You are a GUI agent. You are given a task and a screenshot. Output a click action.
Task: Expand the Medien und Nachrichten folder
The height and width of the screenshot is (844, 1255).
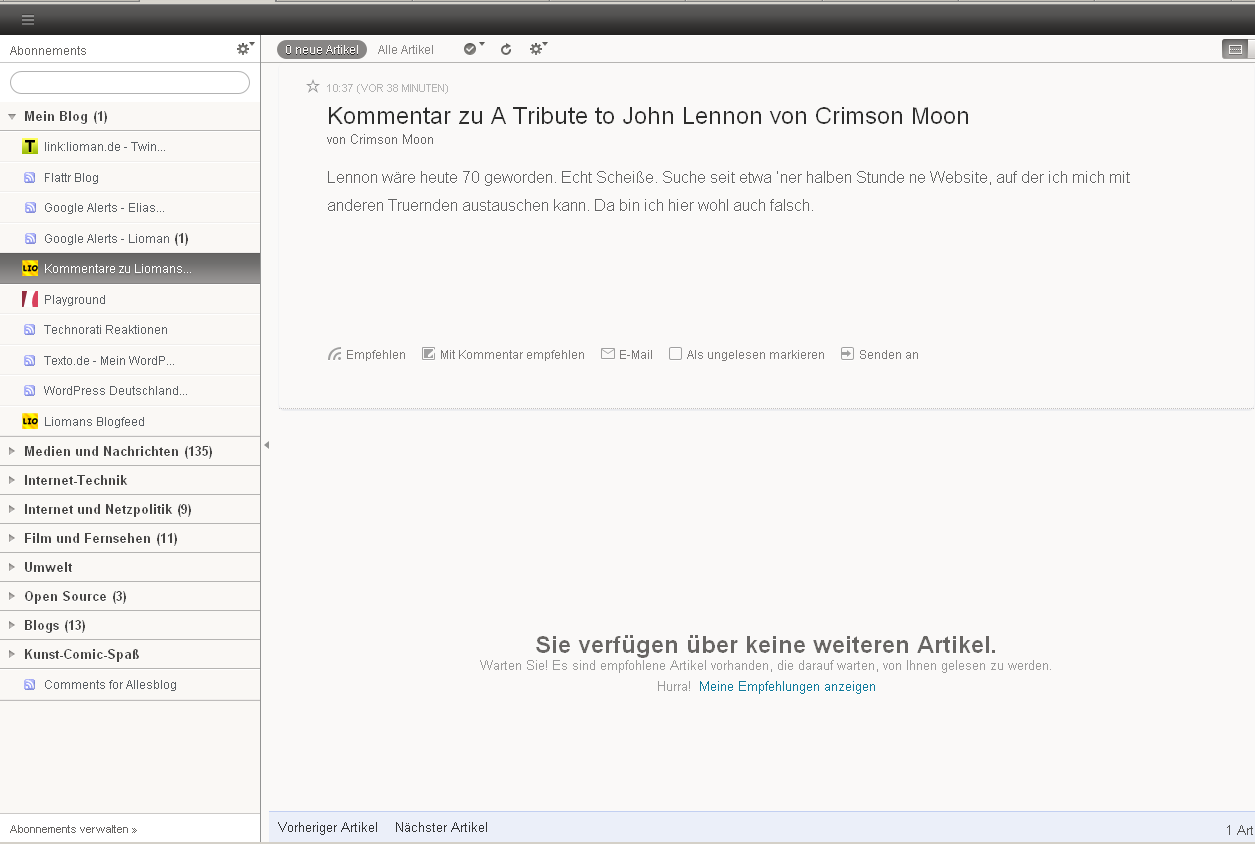(x=12, y=451)
